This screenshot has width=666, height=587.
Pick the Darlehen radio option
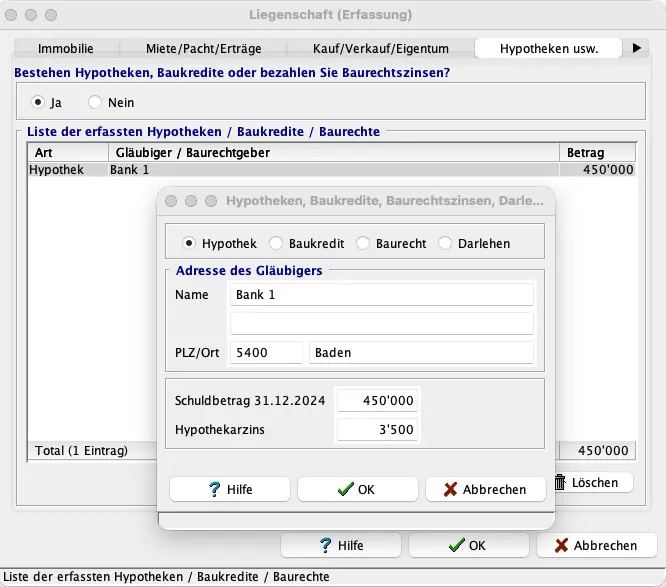[444, 243]
